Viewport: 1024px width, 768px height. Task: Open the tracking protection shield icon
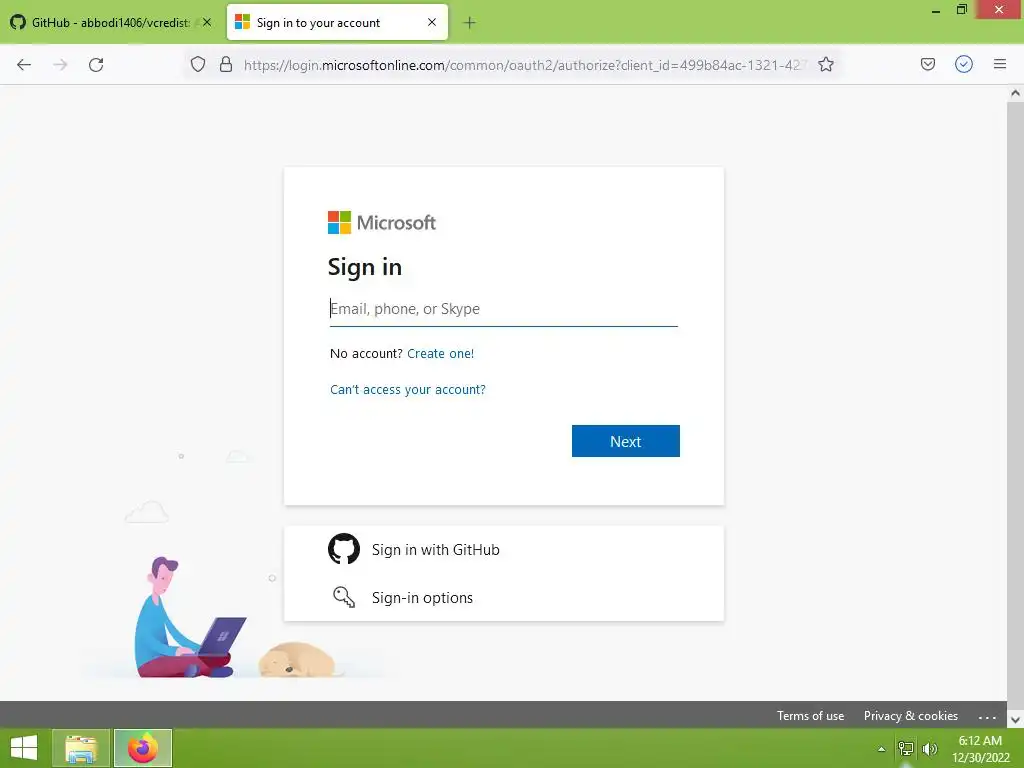click(x=198, y=64)
